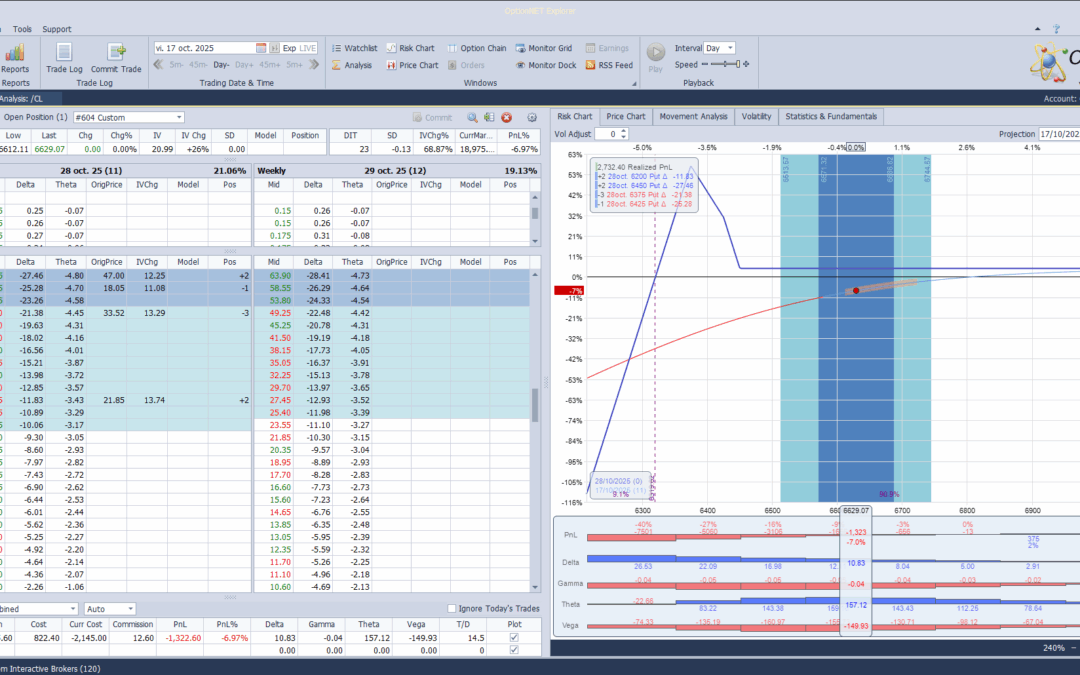Open the Reports icon in the ribbon
1080x675 pixels.
pos(14,58)
